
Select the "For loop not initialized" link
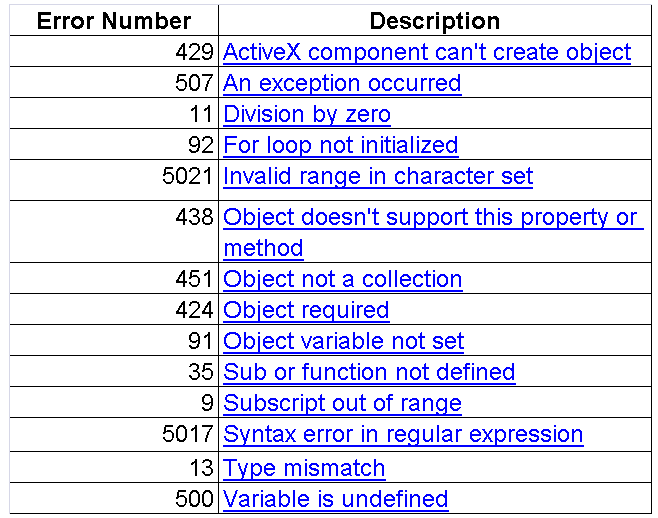[x=340, y=145]
